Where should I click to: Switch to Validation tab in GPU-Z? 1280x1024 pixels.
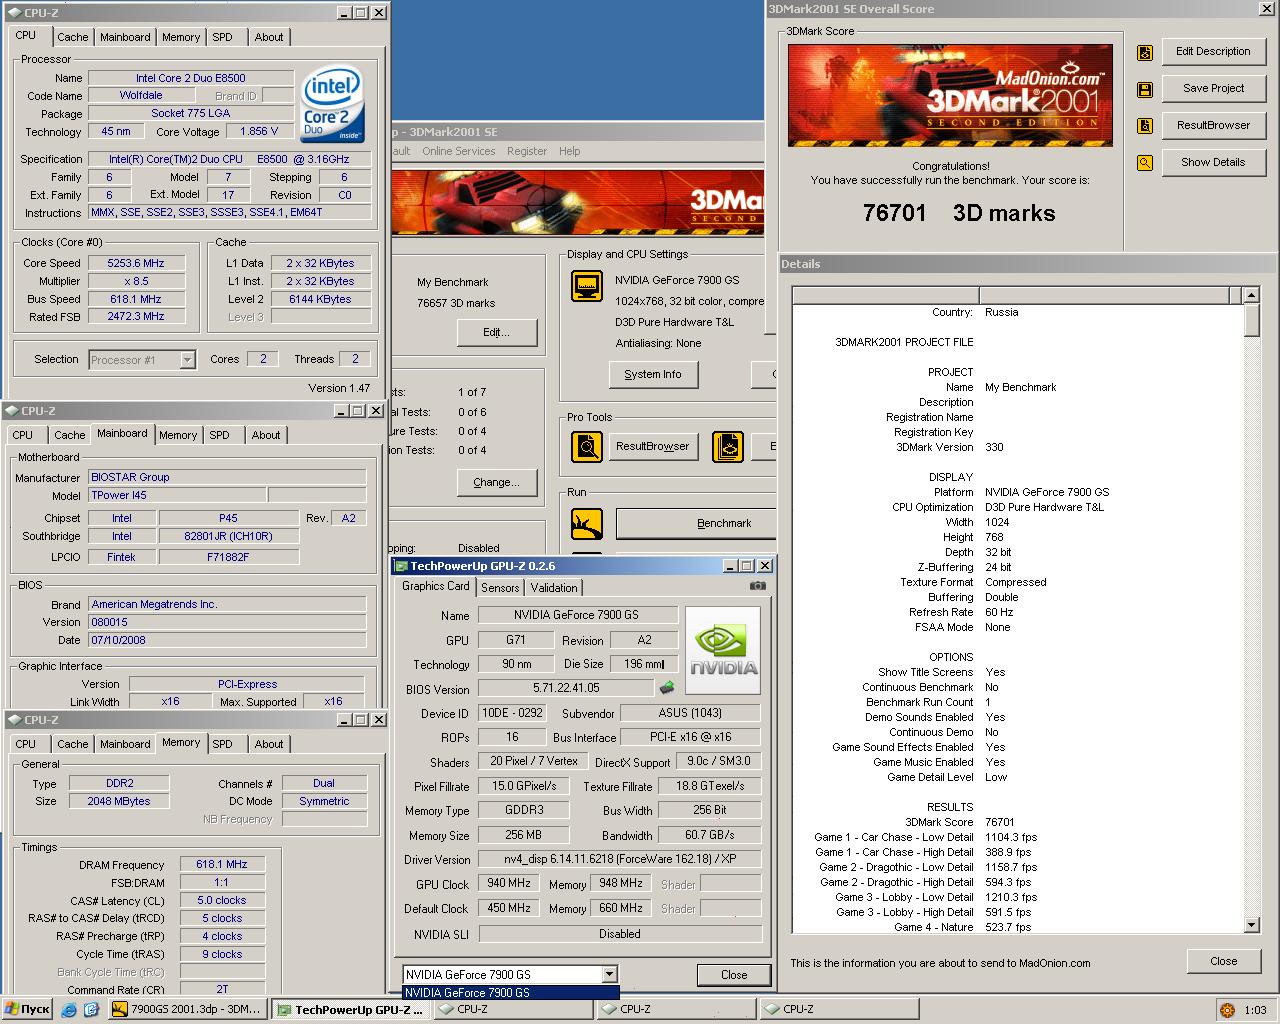[x=553, y=588]
